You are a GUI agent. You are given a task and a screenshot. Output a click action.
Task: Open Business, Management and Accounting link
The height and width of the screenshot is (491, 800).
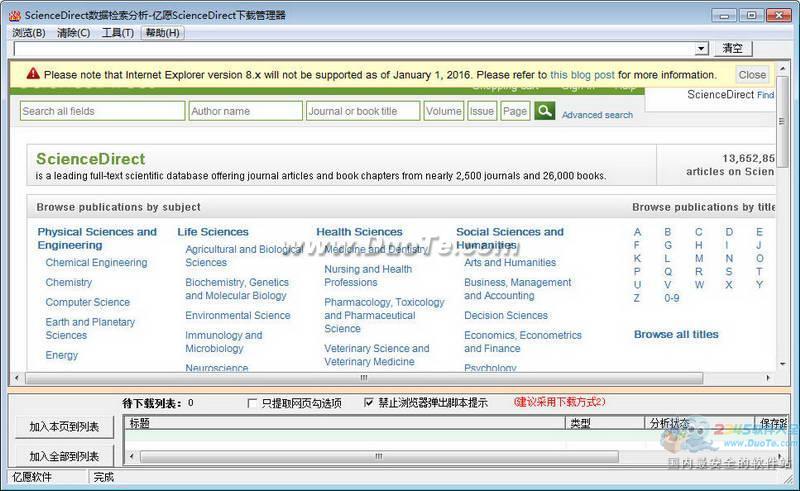518,289
